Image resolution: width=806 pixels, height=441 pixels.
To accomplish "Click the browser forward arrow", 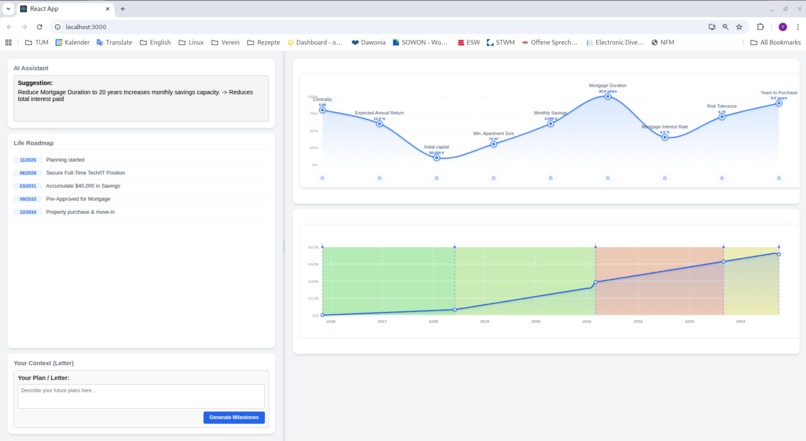I will [x=24, y=27].
